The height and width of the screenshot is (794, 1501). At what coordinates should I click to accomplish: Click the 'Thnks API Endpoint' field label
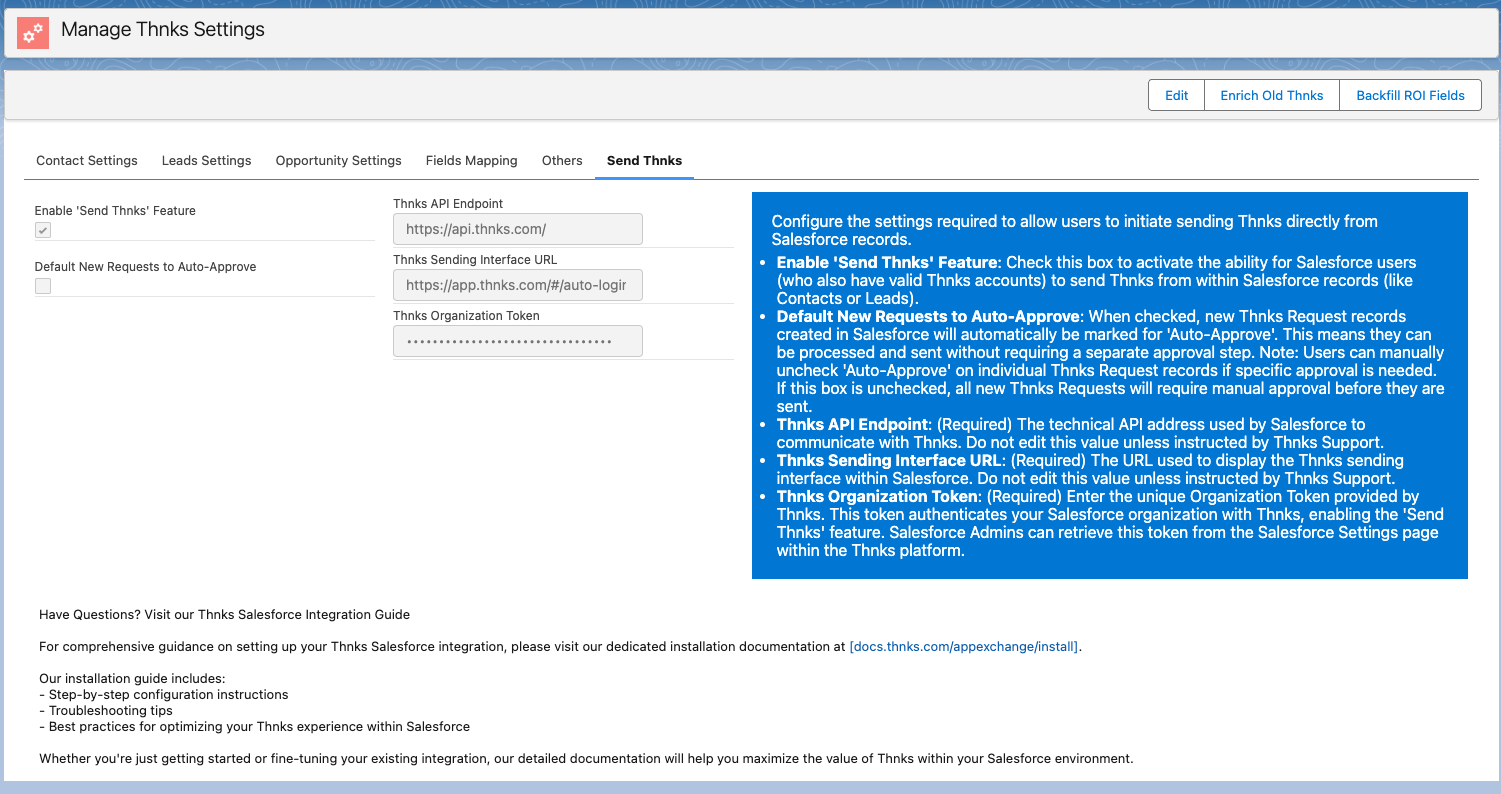448,204
